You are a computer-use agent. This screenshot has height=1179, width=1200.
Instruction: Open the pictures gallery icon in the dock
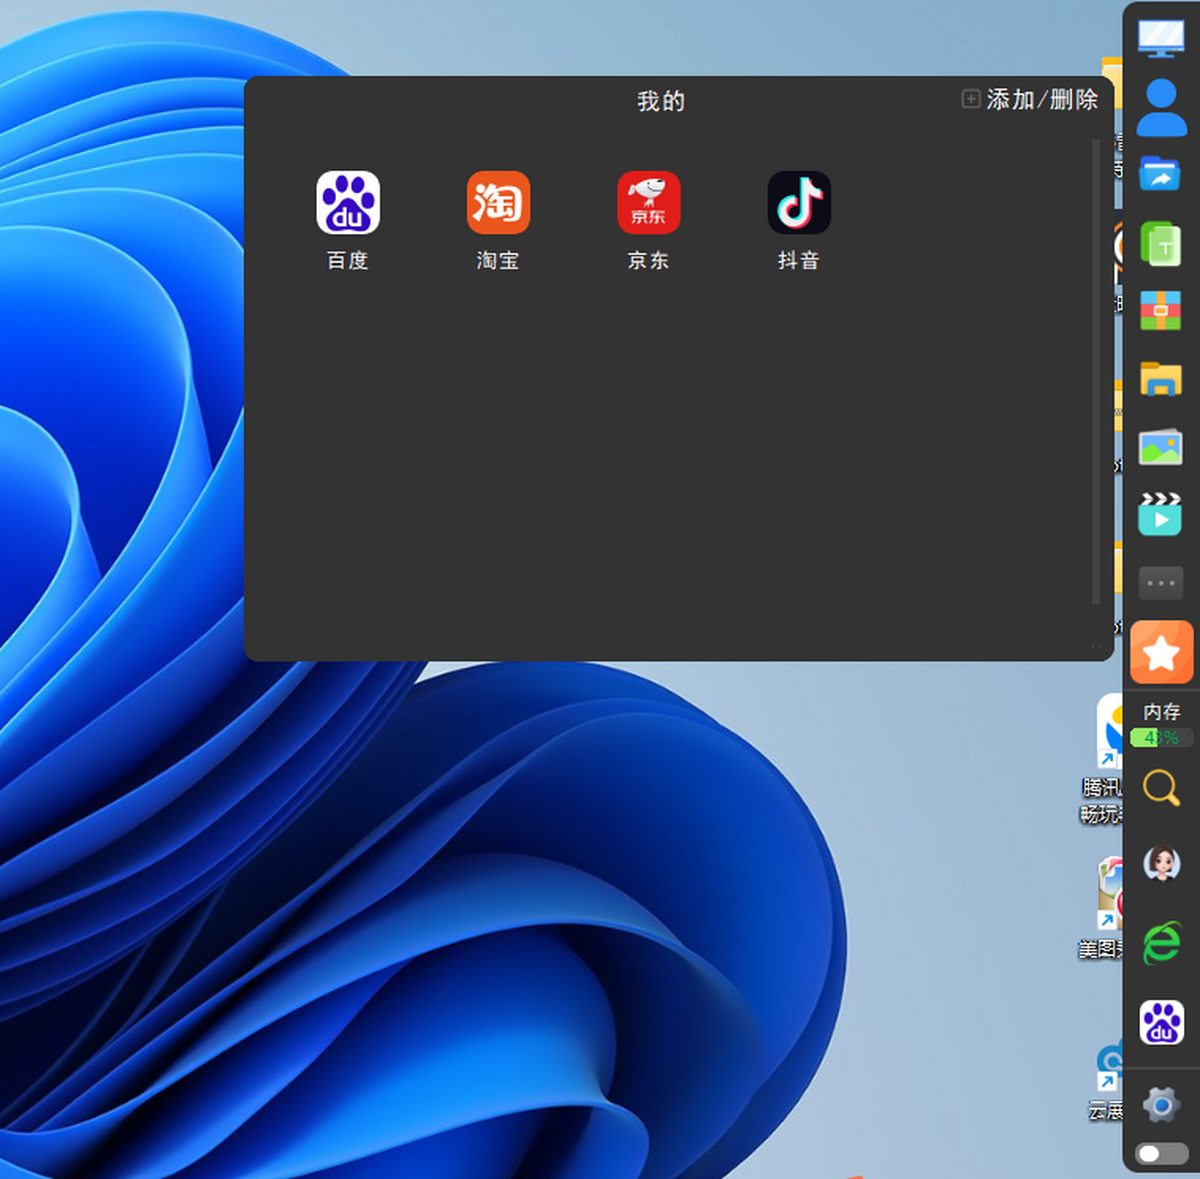[x=1161, y=447]
